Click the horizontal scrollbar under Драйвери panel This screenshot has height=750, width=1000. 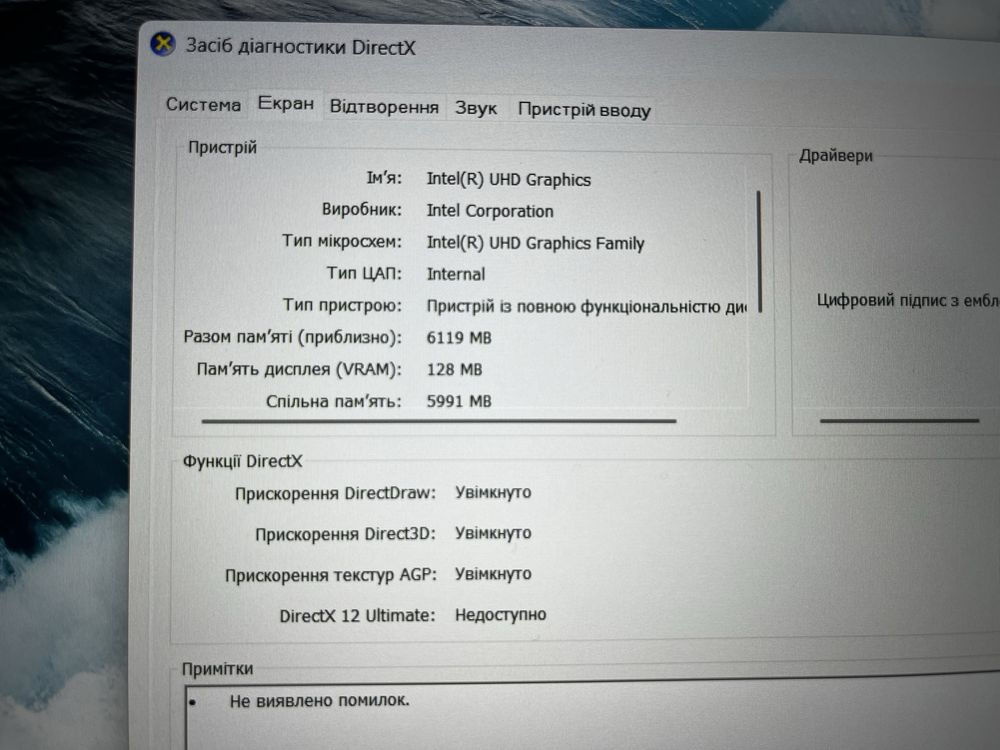(x=899, y=420)
